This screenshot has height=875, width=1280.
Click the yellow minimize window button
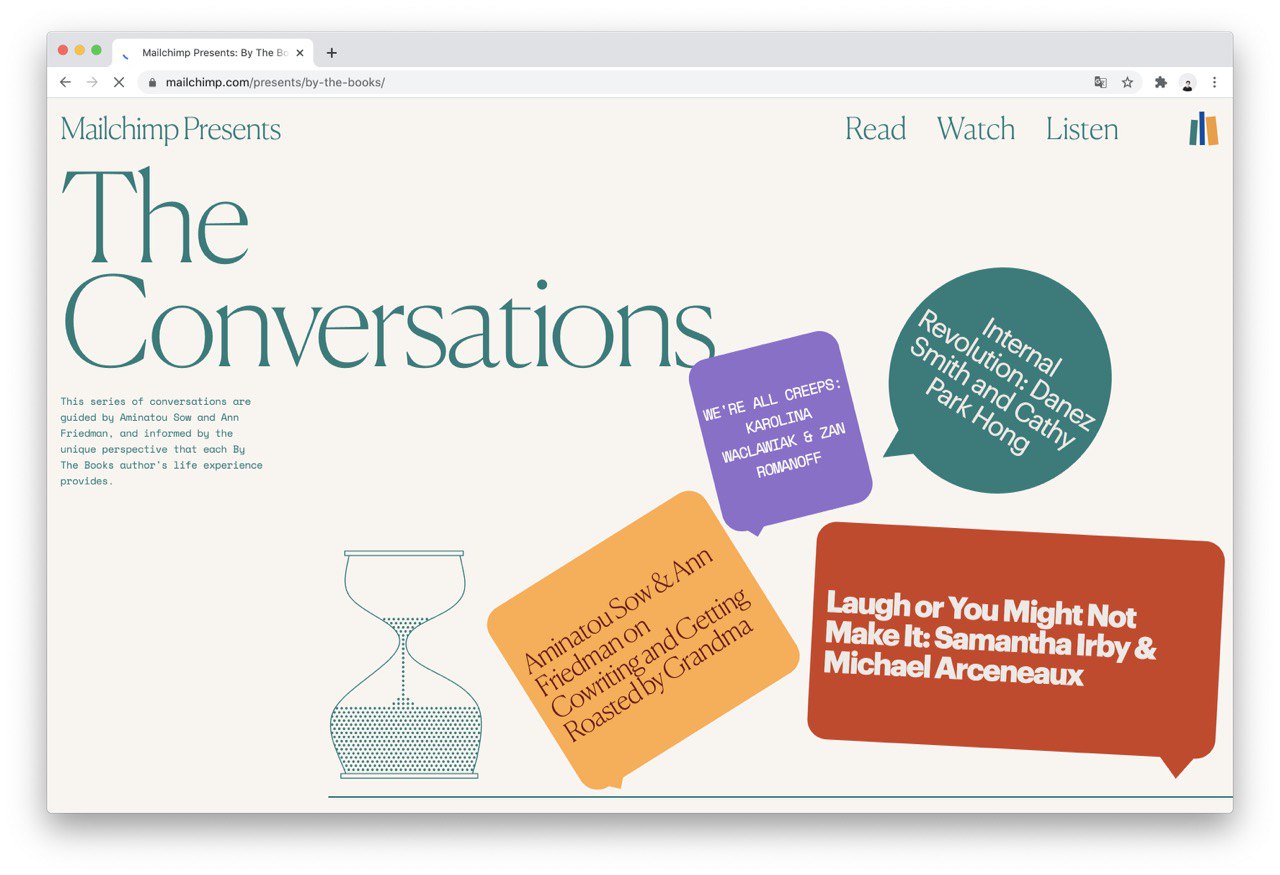80,50
